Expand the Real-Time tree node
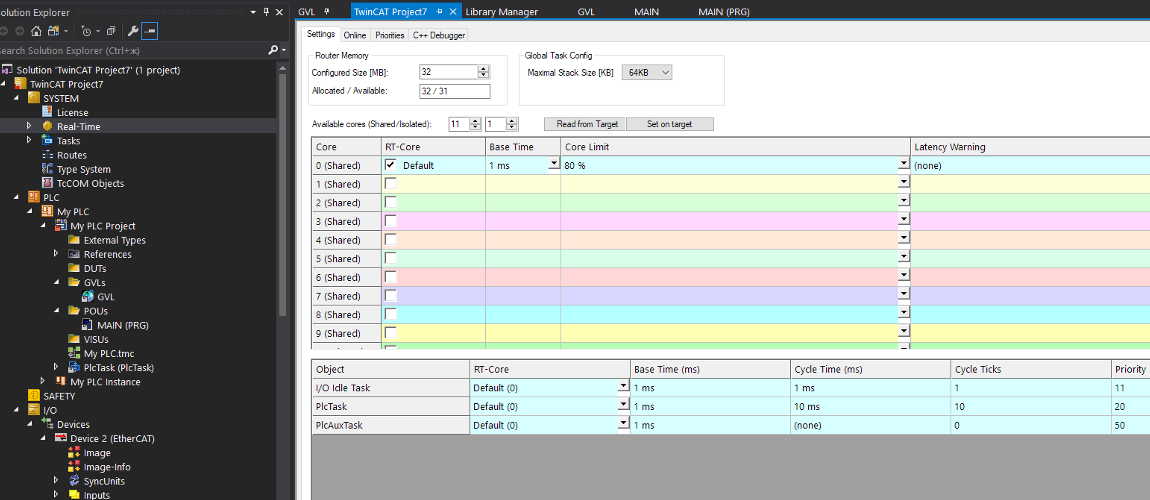 29,126
